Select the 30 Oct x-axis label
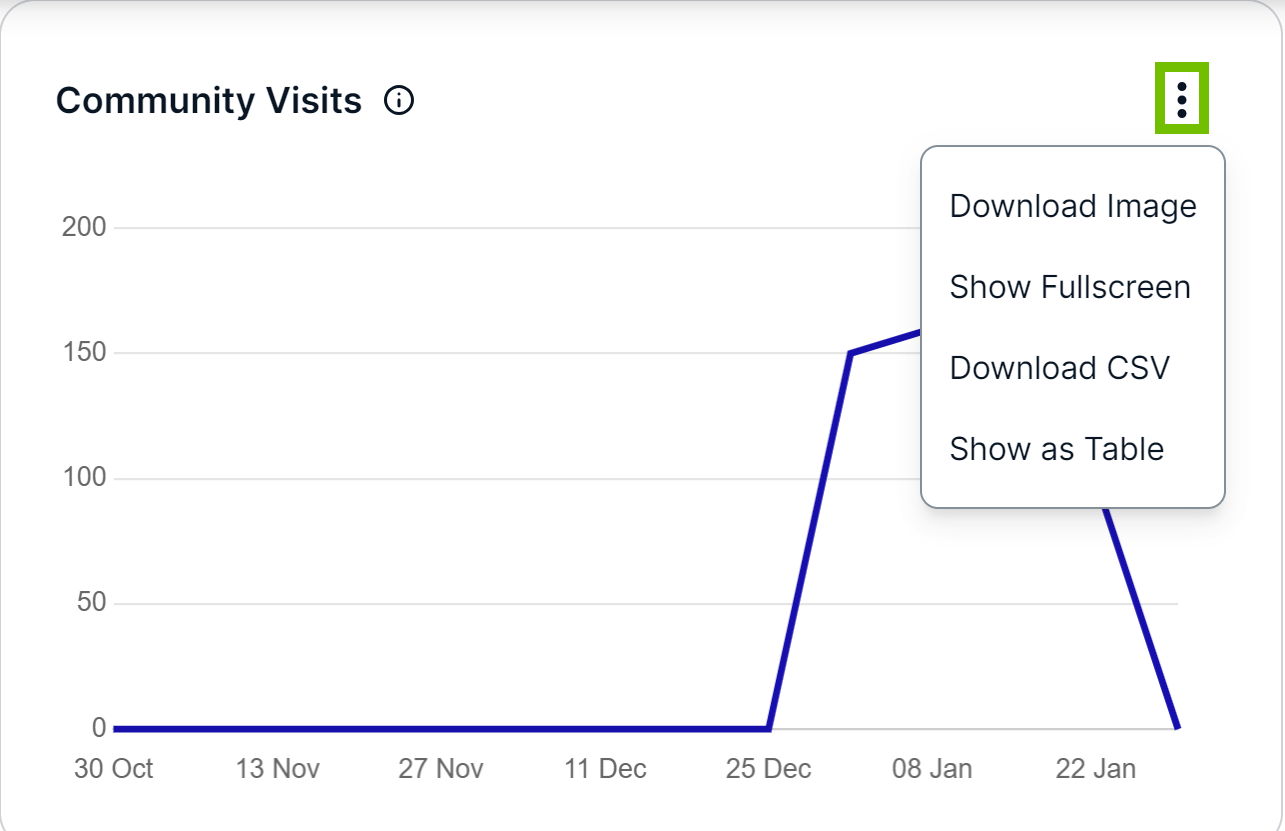This screenshot has height=831, width=1285. (114, 769)
